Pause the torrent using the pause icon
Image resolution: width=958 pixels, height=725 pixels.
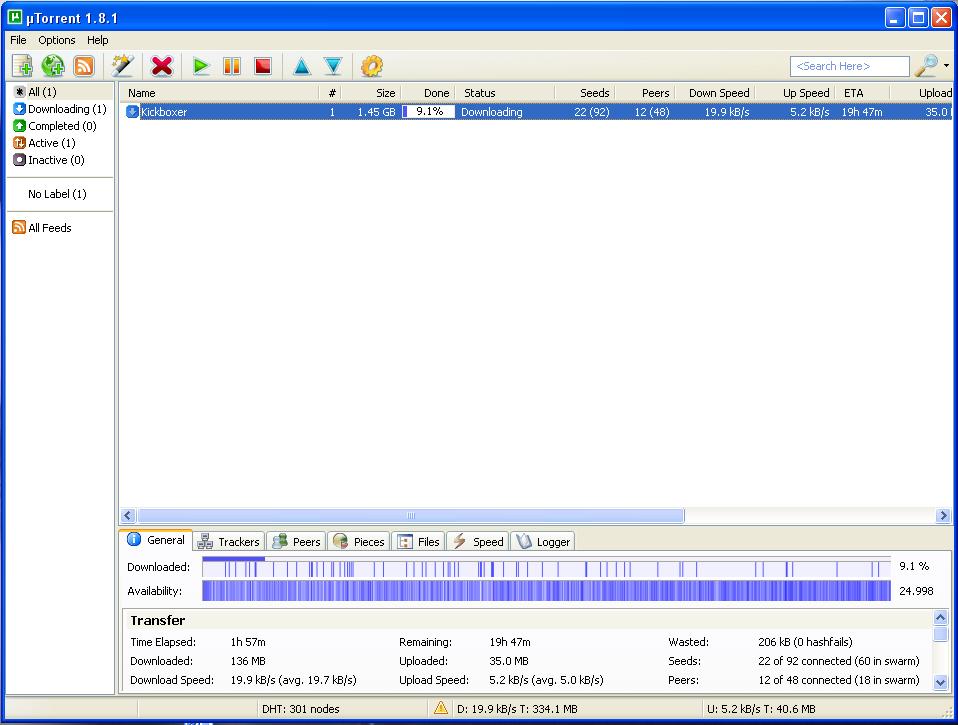pyautogui.click(x=232, y=66)
